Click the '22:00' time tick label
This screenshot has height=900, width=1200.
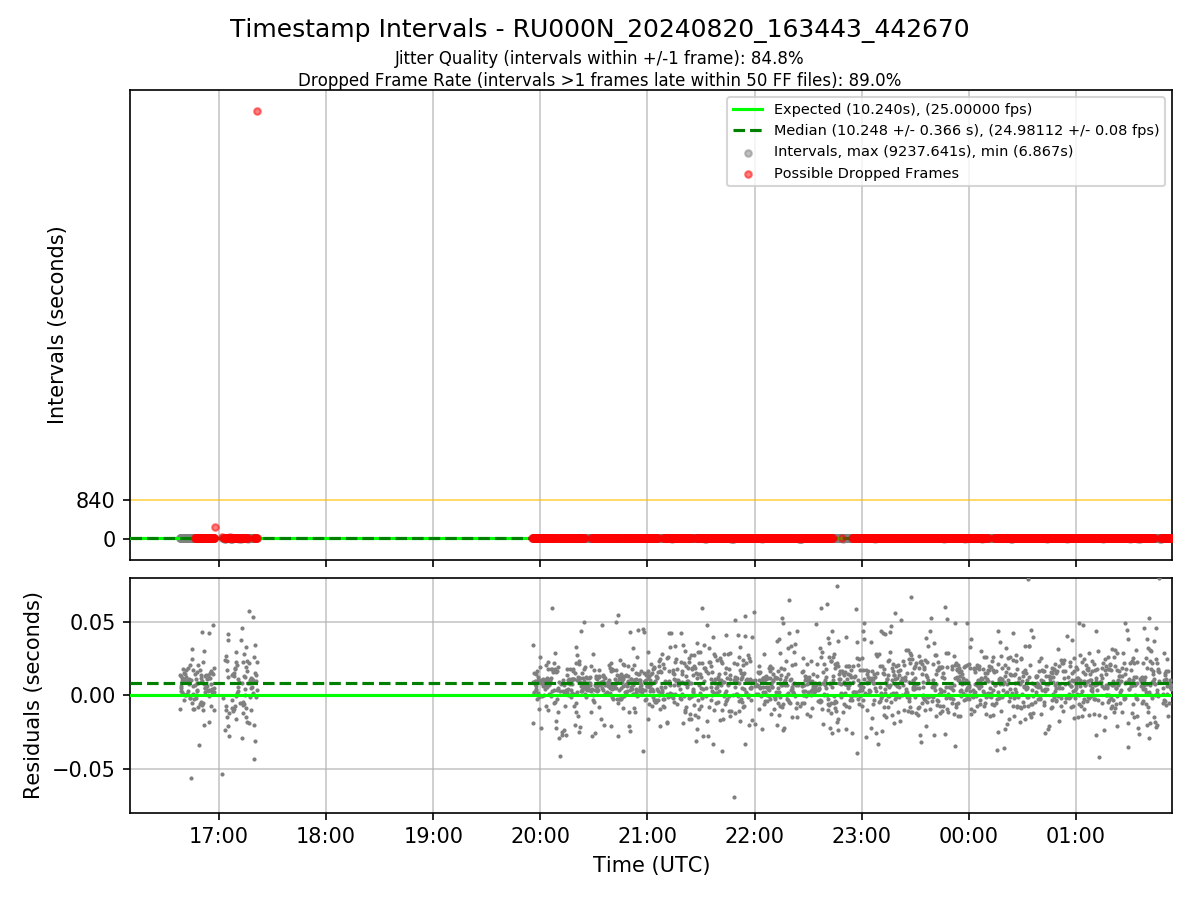(x=754, y=834)
